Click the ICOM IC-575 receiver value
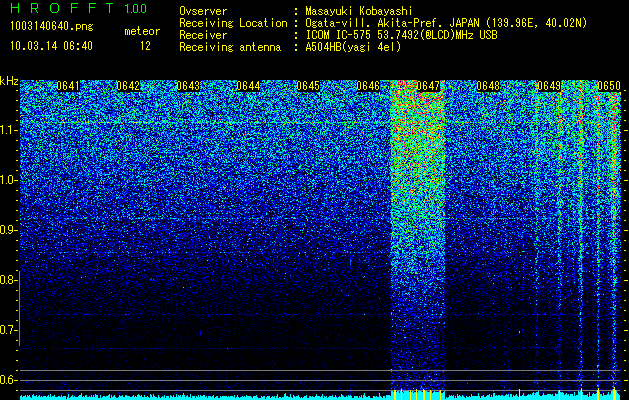Viewport: 629px width, 400px height. point(401,35)
